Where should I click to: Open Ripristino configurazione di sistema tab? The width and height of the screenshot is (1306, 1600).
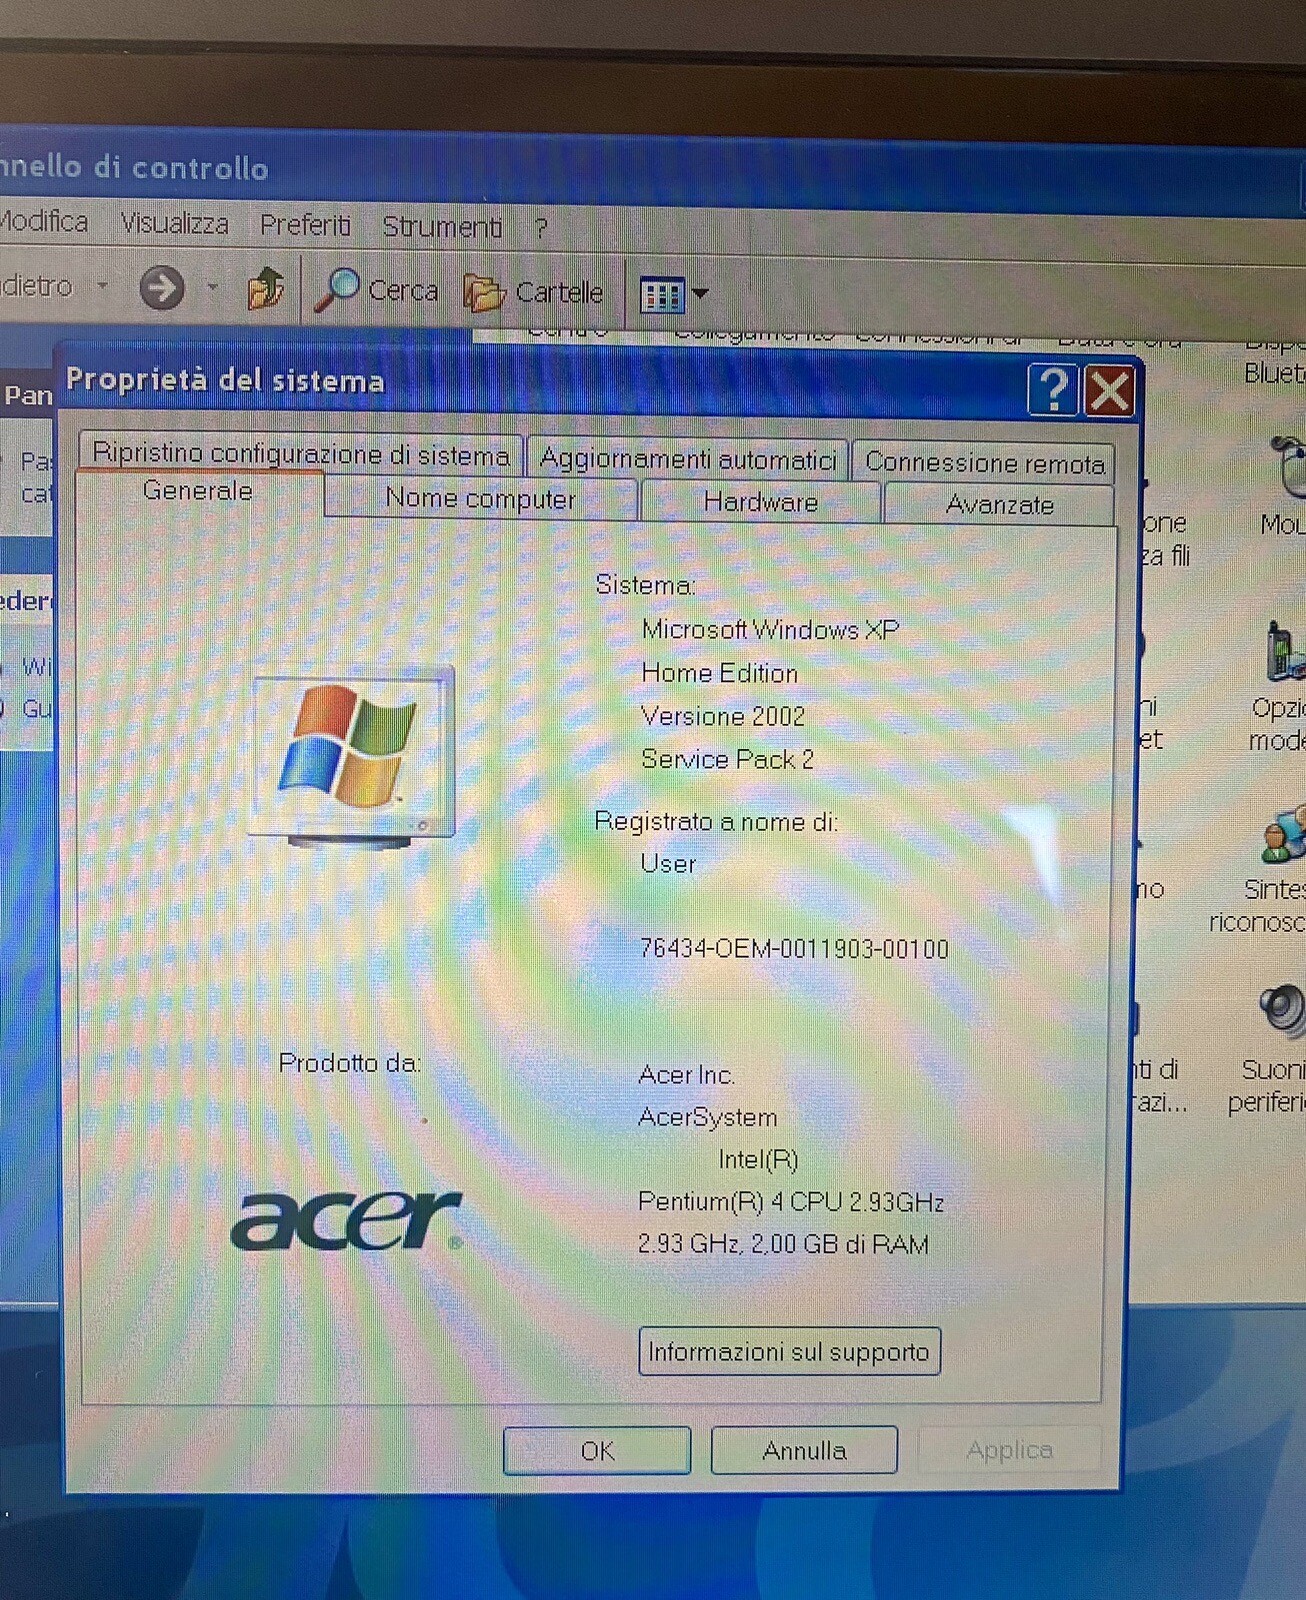[x=301, y=454]
